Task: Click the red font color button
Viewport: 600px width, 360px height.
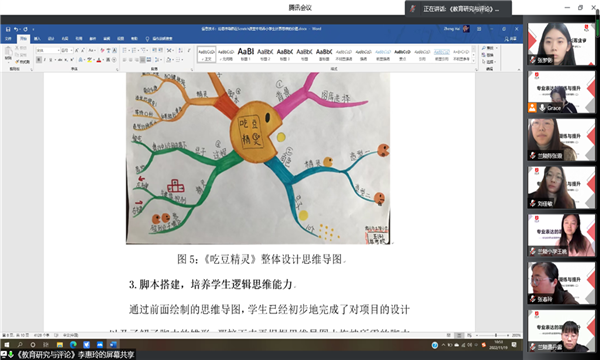Action: click(x=99, y=60)
